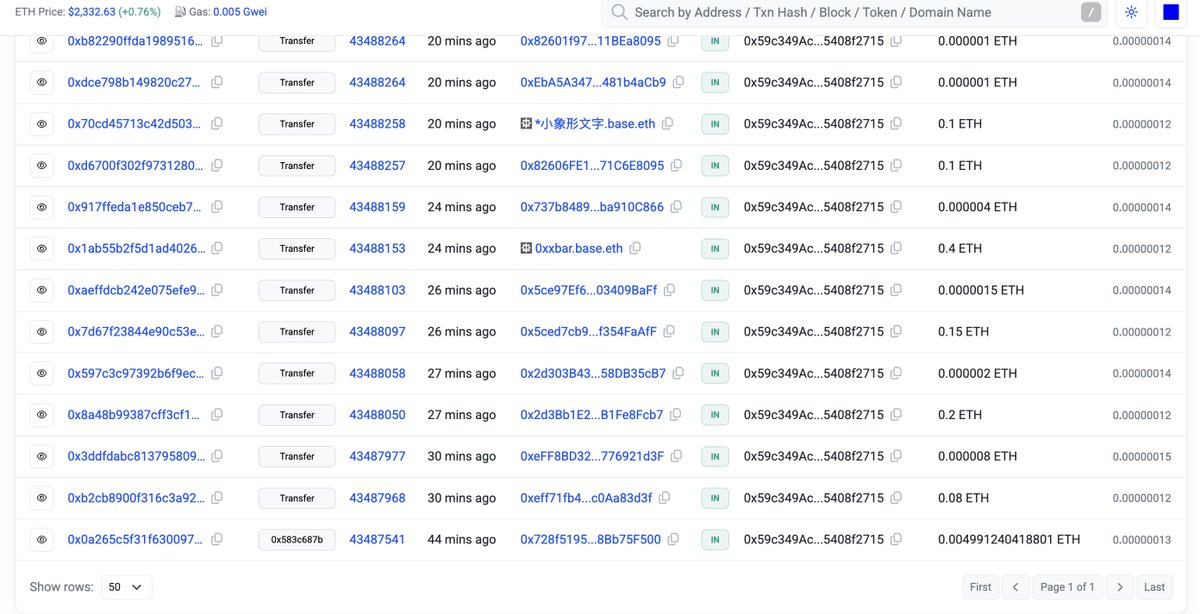Viewport: 1200px width, 614px height.
Task: Focus the search by address field
Action: pos(854,12)
